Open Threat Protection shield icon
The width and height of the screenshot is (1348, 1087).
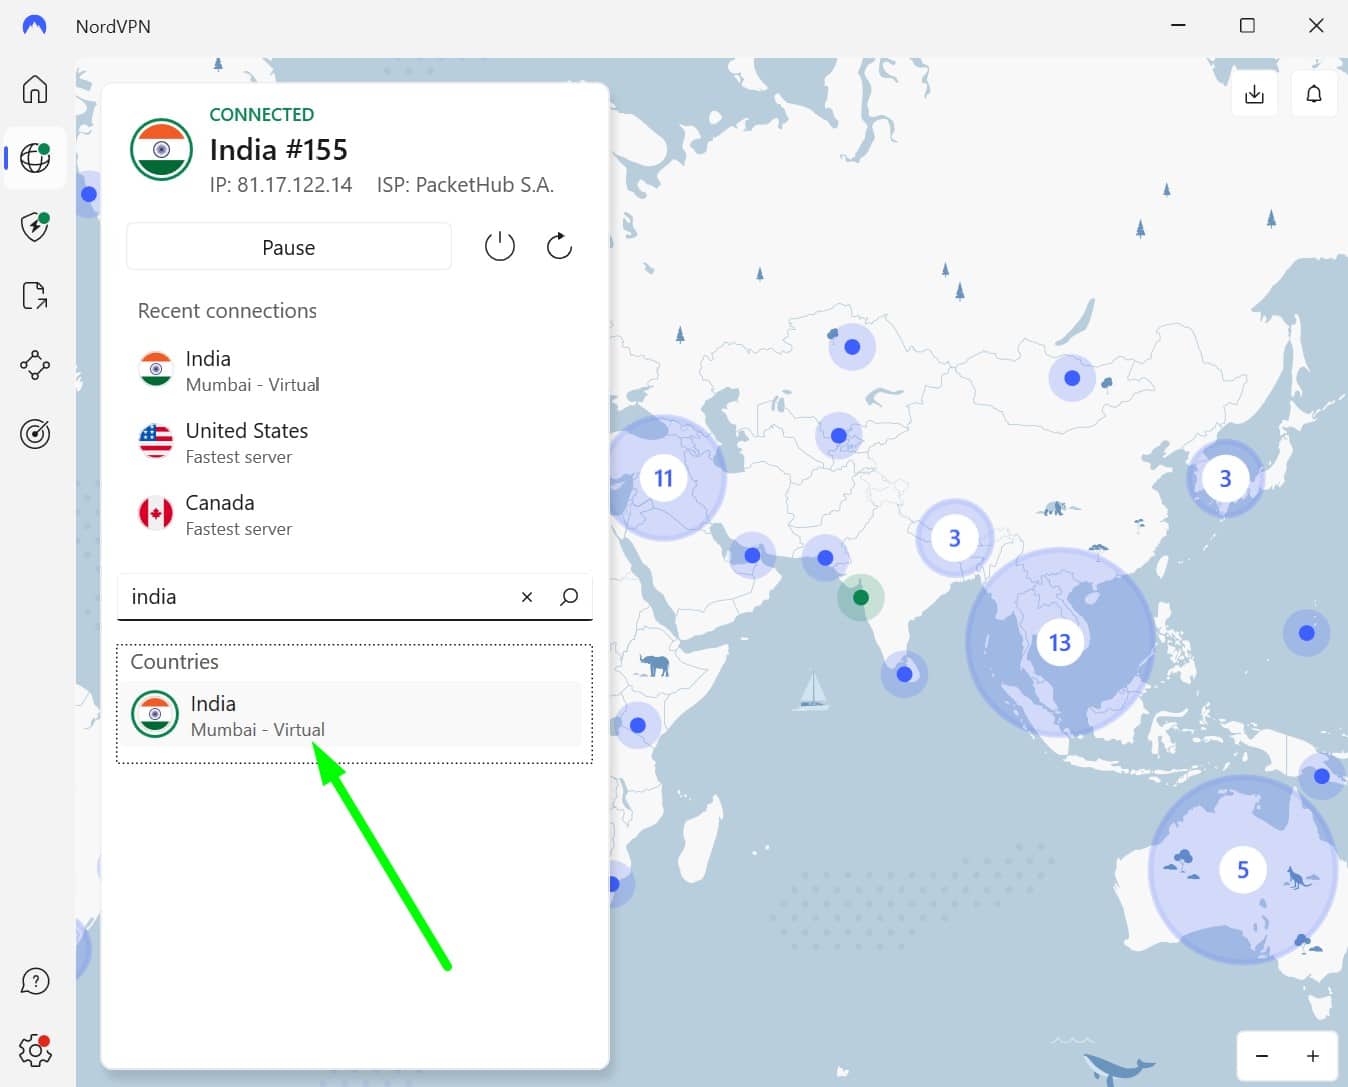click(x=35, y=227)
